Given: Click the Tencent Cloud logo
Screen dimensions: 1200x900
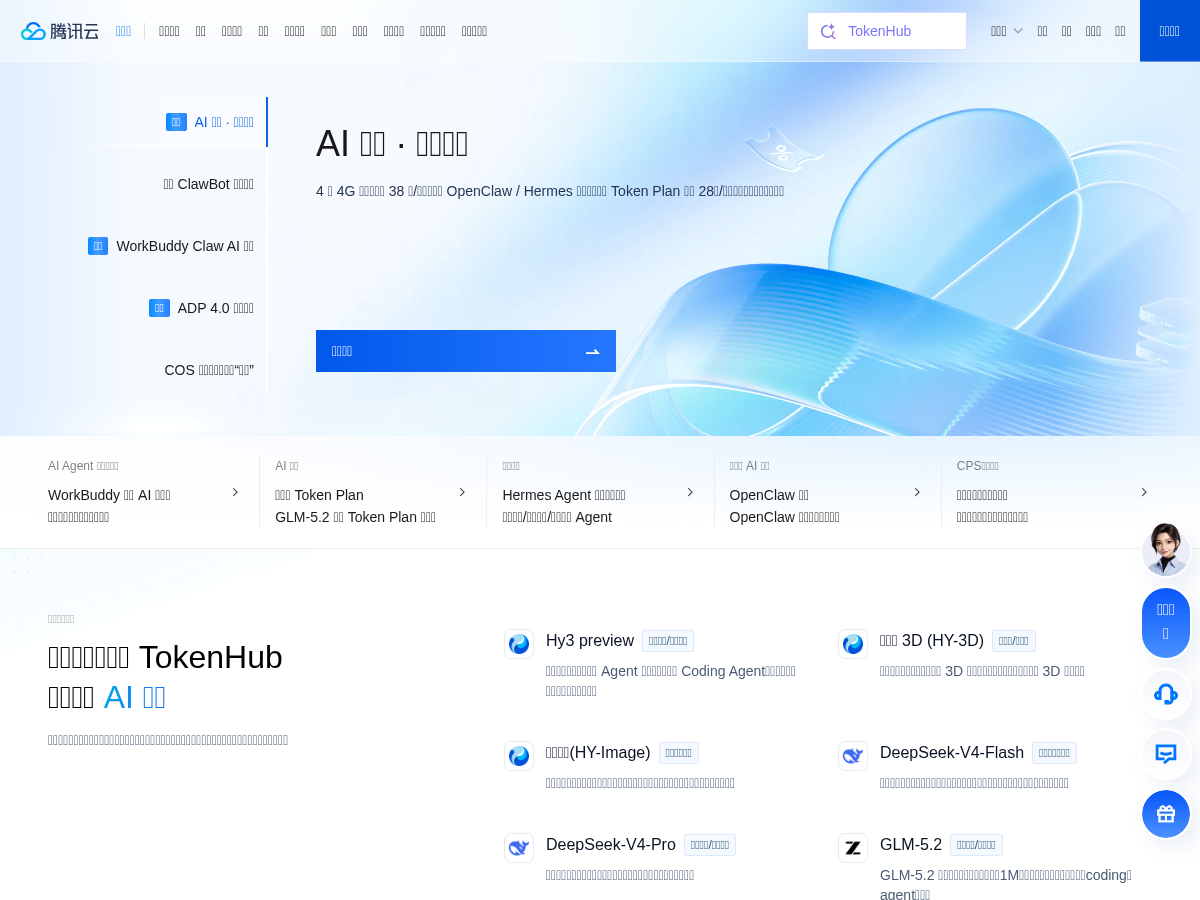Looking at the screenshot, I should click(60, 31).
